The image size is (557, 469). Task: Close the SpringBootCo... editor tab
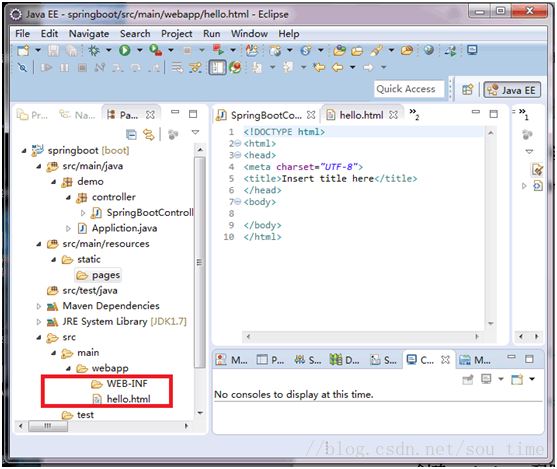311,115
